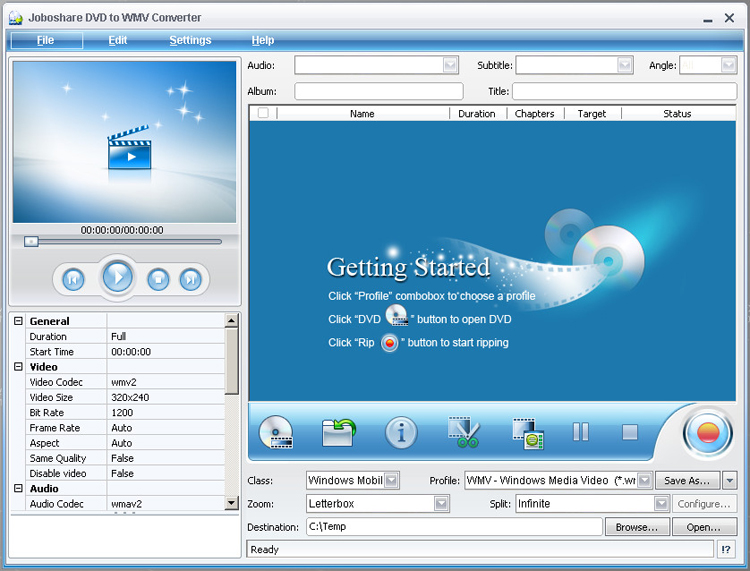Open the Class dropdown list
Viewport: 750px width, 571px height.
(x=391, y=481)
